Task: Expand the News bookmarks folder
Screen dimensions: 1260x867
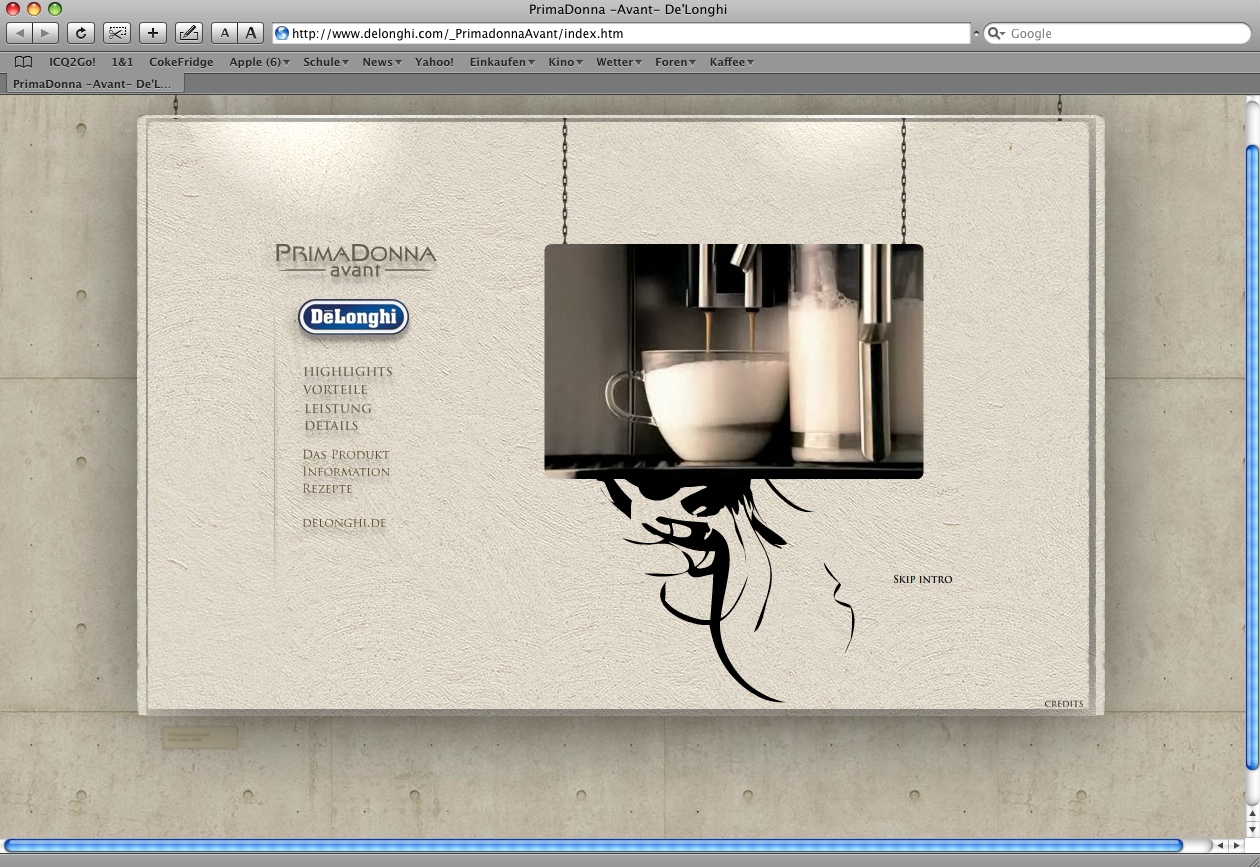Action: [381, 62]
